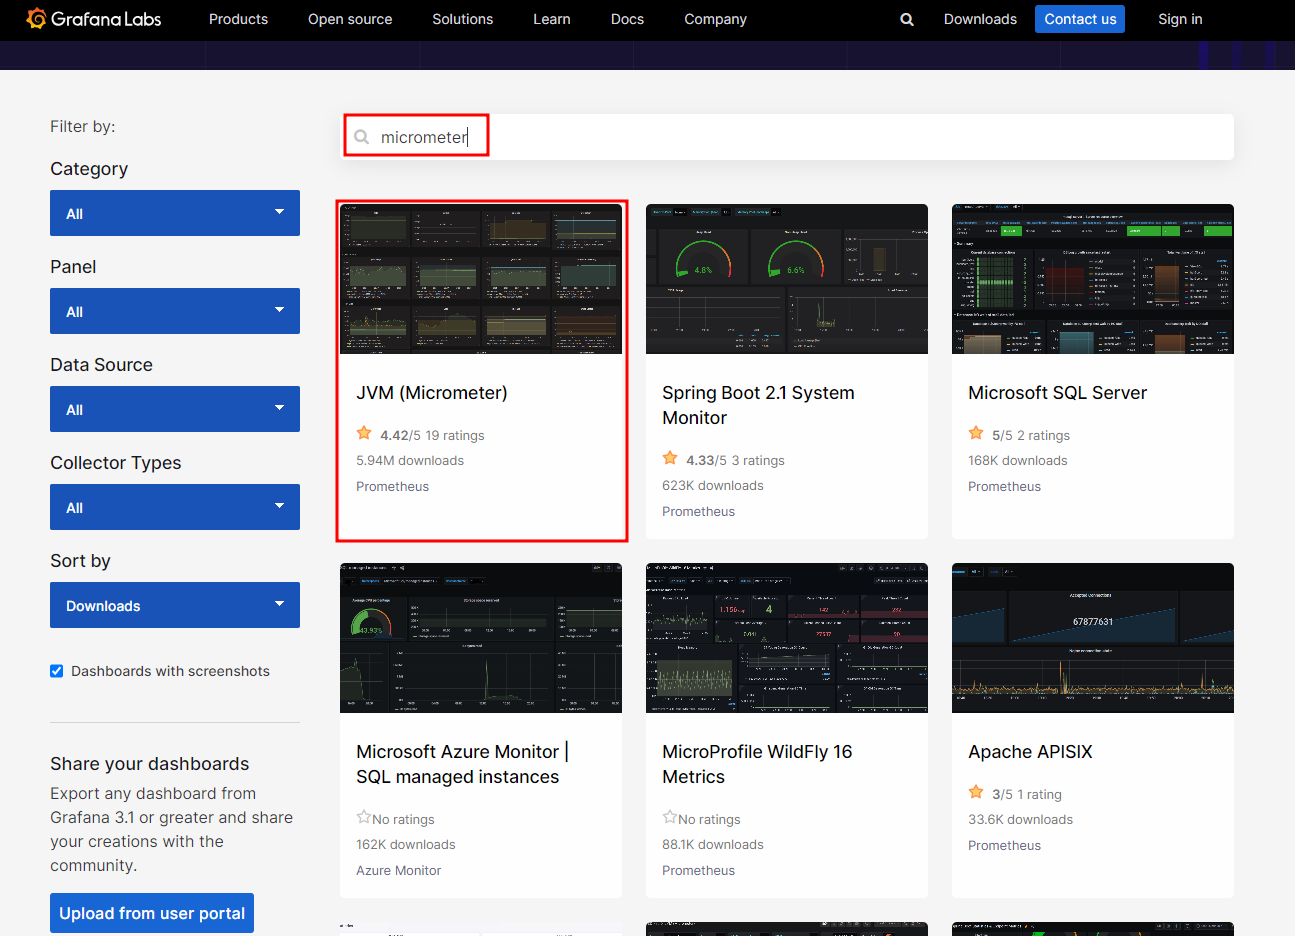Open the site search magnifier icon
Viewport: 1295px width, 936px height.
coord(907,19)
